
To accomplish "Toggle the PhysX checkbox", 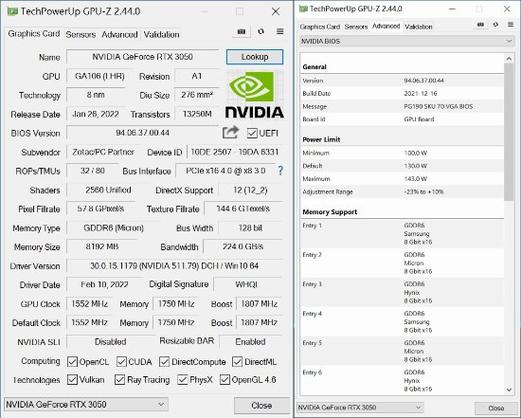I will coord(182,379).
